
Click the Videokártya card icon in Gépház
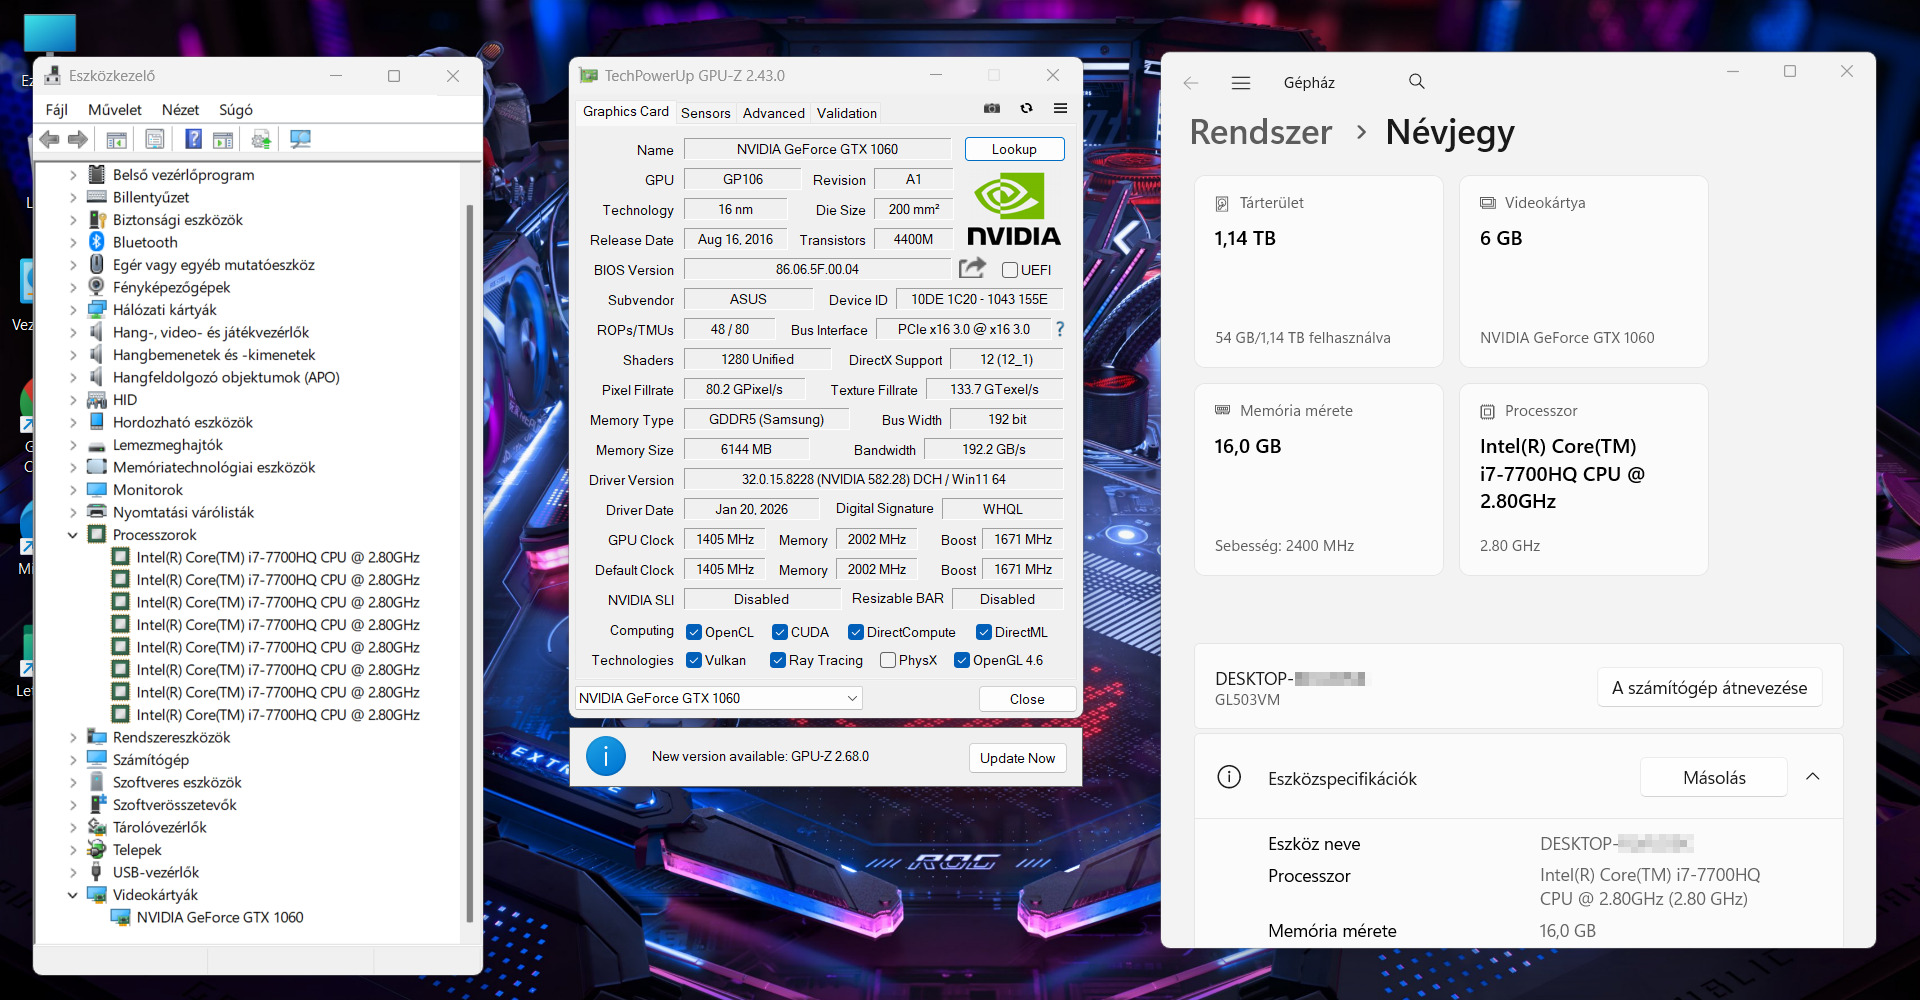click(1487, 203)
